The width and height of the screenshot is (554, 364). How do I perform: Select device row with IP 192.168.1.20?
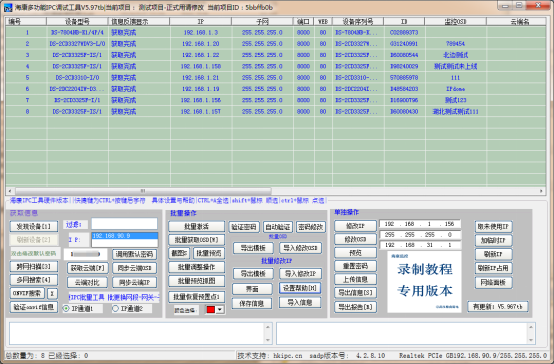pyautogui.click(x=276, y=44)
